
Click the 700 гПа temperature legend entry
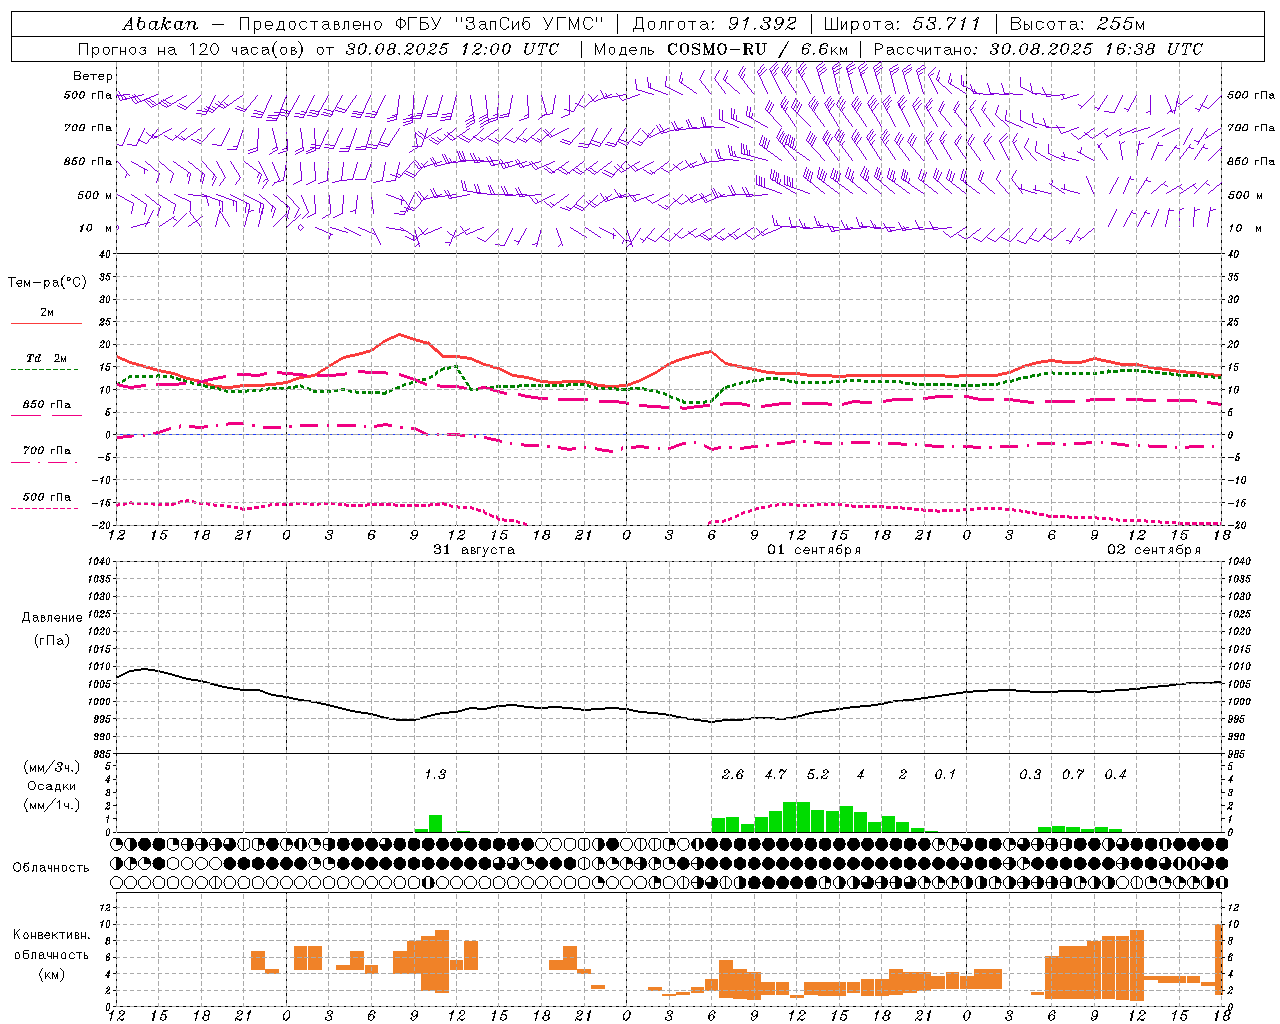point(47,451)
